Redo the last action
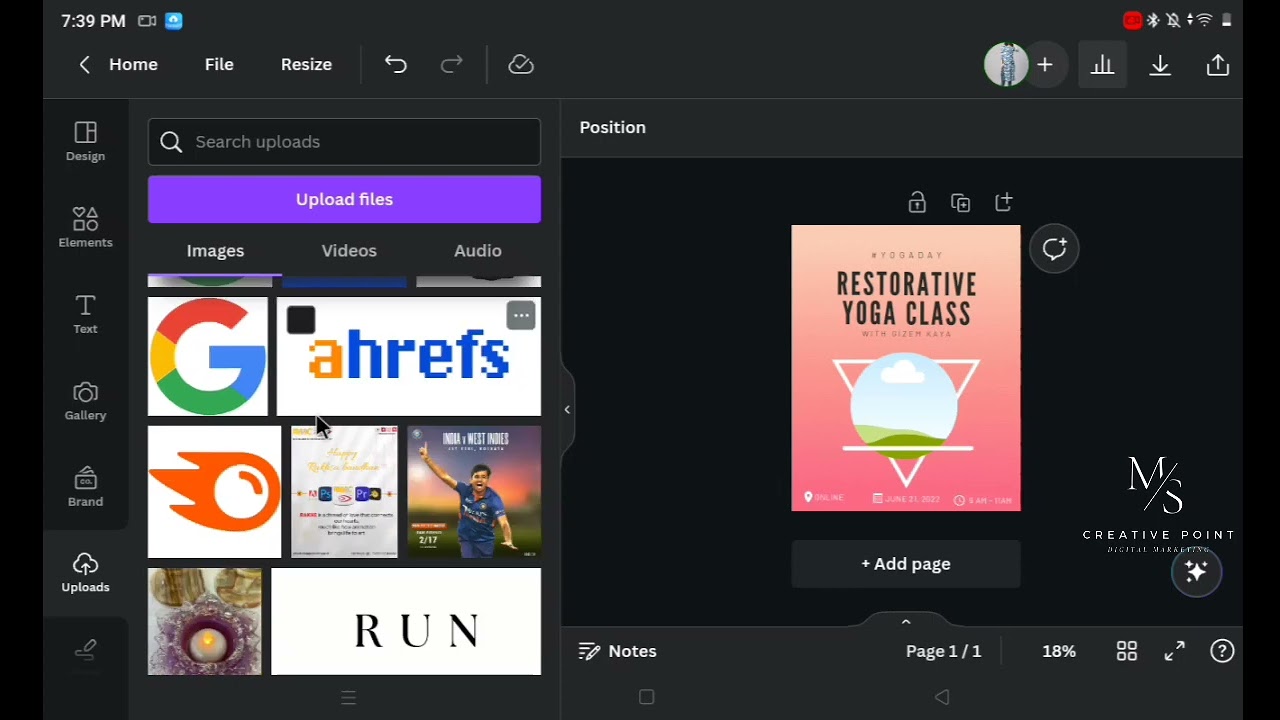The width and height of the screenshot is (1280, 720). point(452,64)
